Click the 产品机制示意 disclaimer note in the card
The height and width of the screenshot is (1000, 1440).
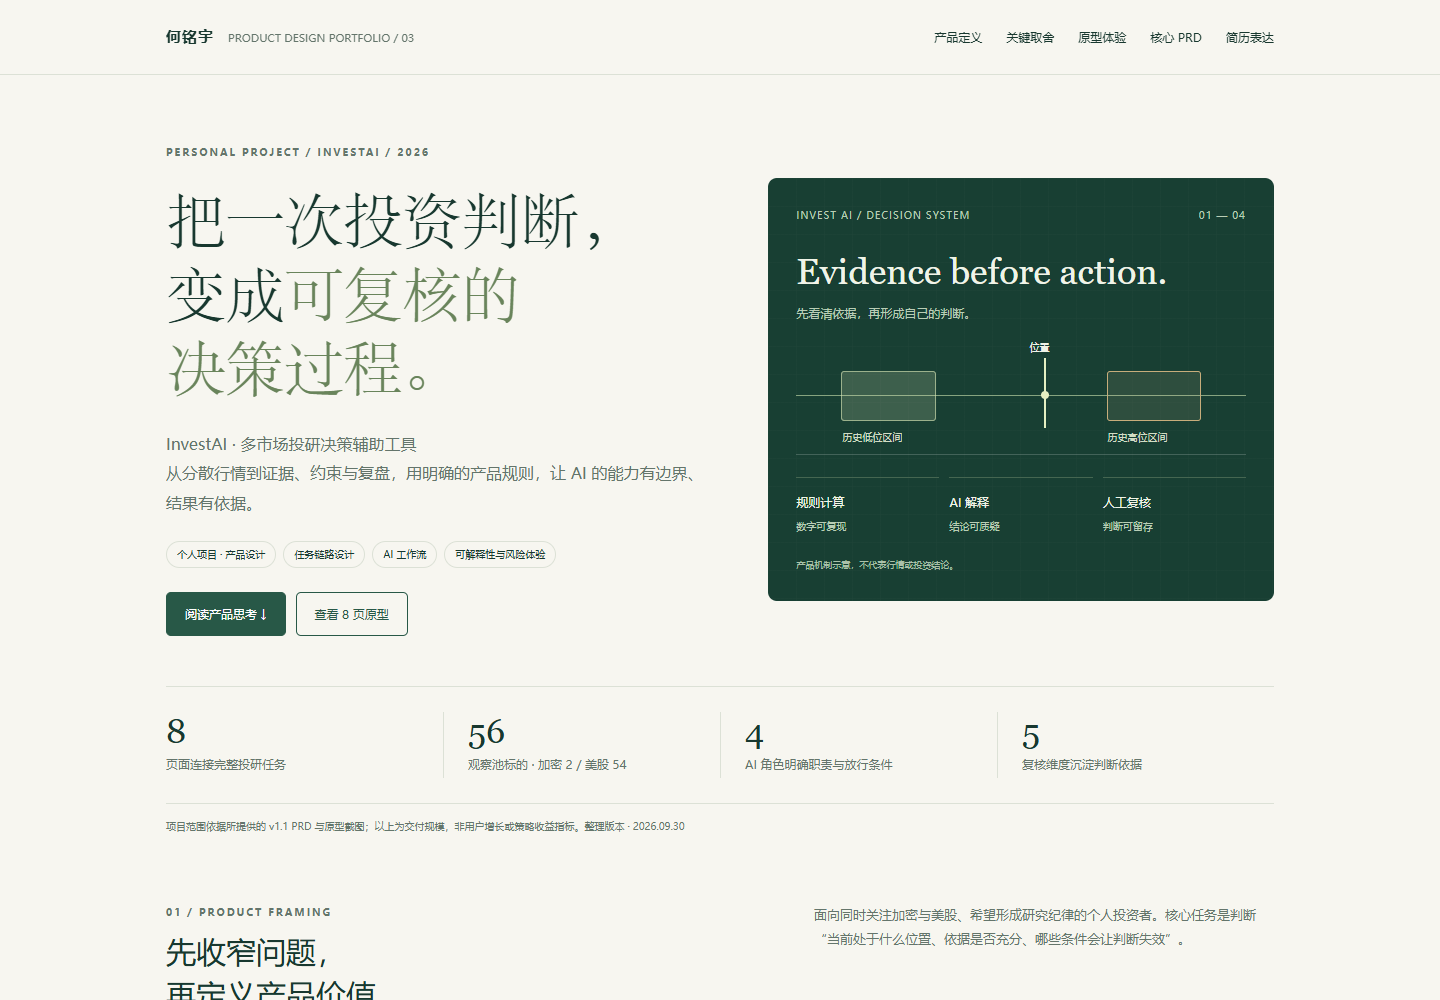pos(876,565)
